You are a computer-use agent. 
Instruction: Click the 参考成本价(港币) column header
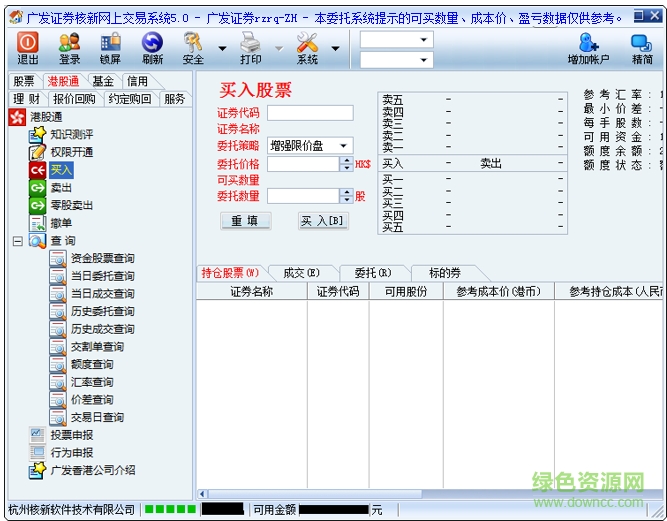pyautogui.click(x=499, y=291)
